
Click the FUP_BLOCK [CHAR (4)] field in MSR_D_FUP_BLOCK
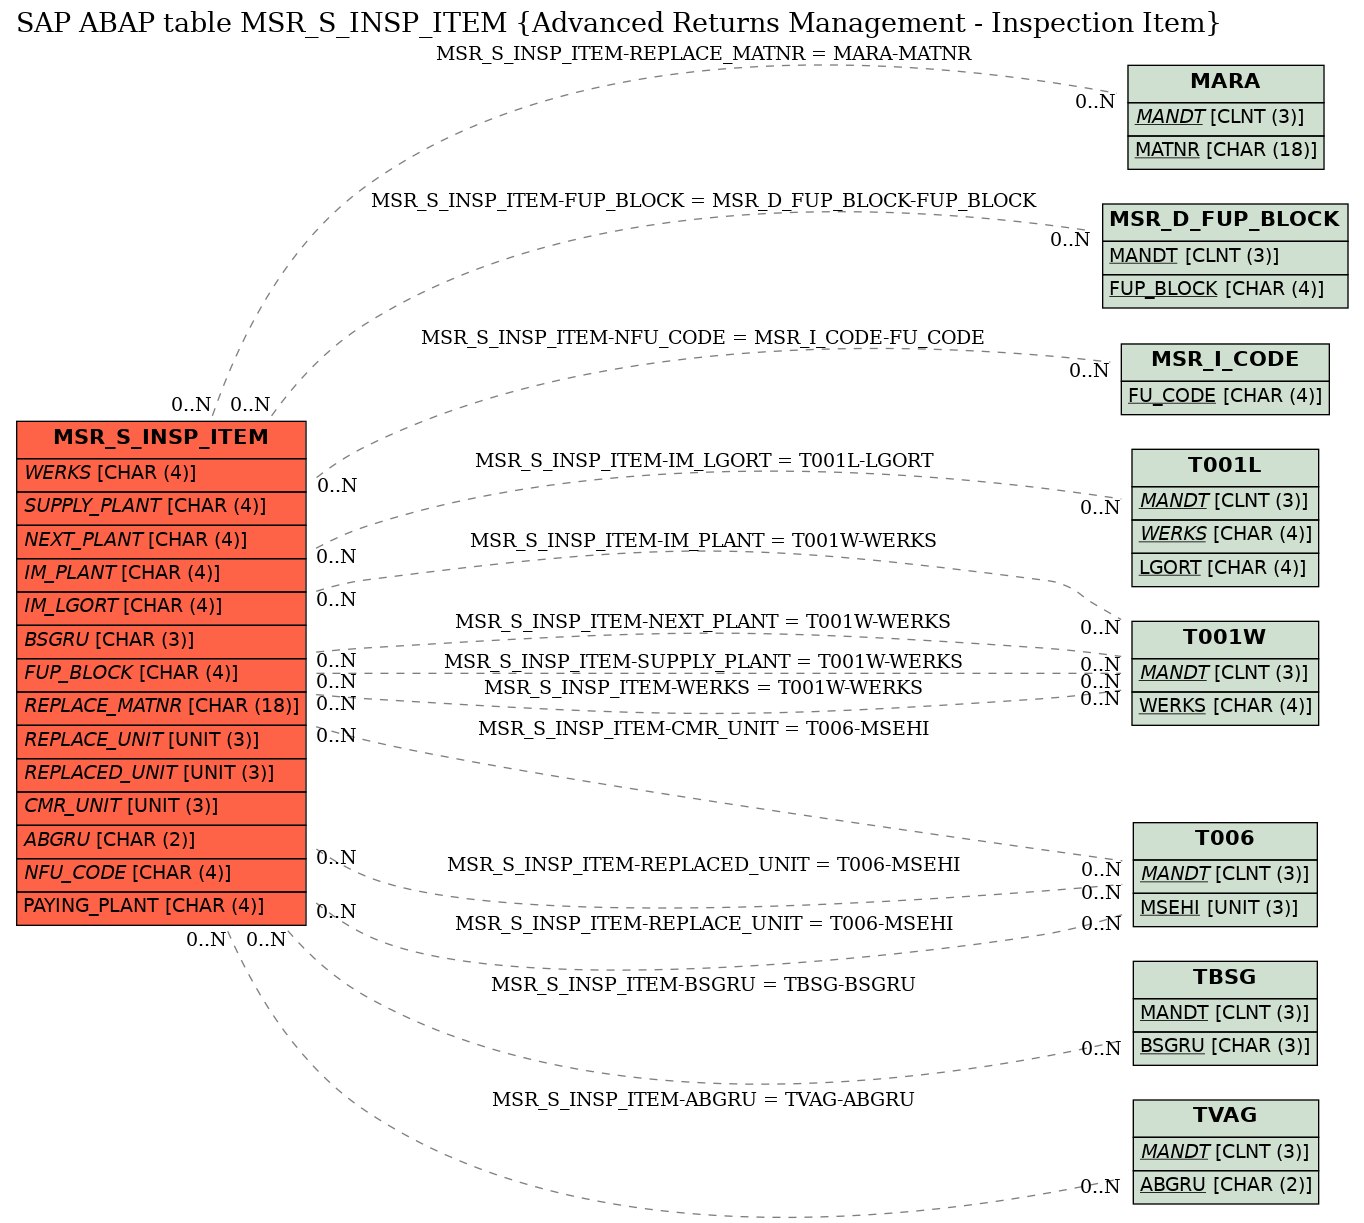(1224, 290)
